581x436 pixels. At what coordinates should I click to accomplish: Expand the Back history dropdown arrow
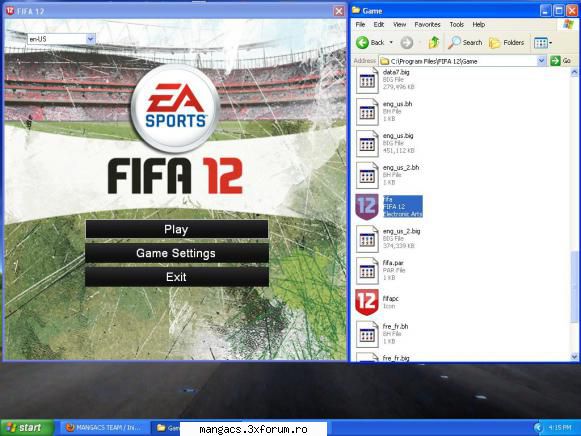click(x=391, y=43)
